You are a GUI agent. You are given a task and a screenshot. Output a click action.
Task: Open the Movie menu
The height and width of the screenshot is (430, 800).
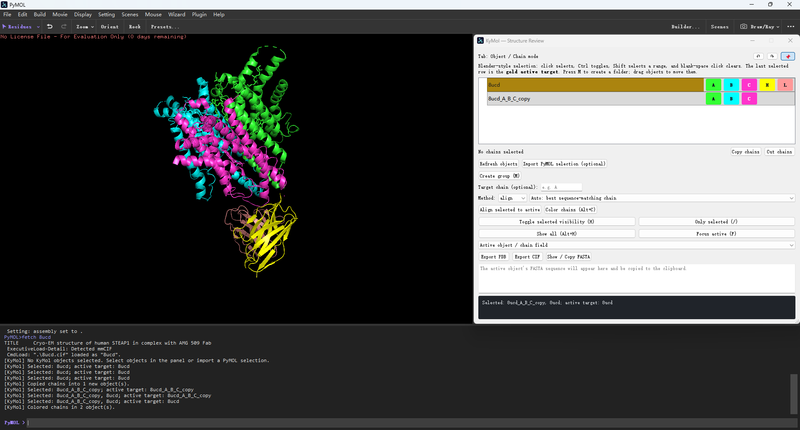pyautogui.click(x=60, y=14)
